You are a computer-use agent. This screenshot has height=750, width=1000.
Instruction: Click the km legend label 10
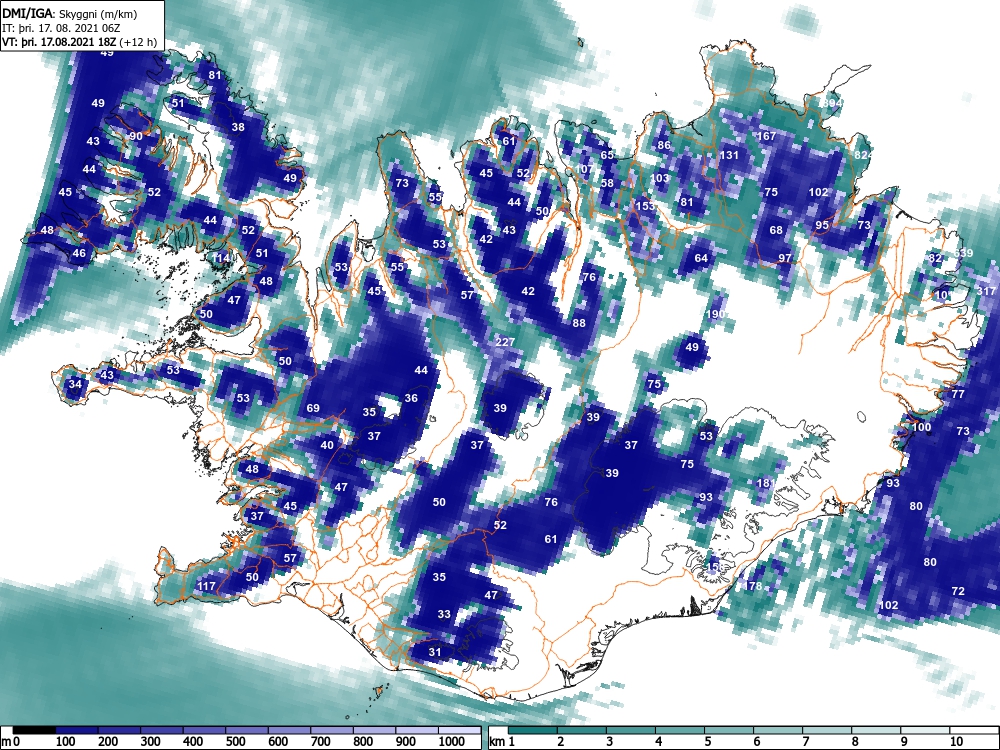click(x=955, y=742)
